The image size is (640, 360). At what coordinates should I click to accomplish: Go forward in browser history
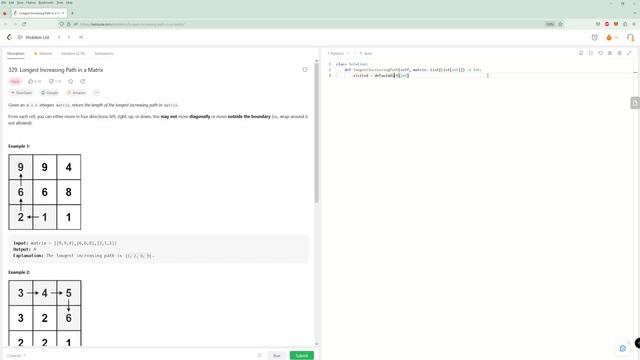pos(15,24)
